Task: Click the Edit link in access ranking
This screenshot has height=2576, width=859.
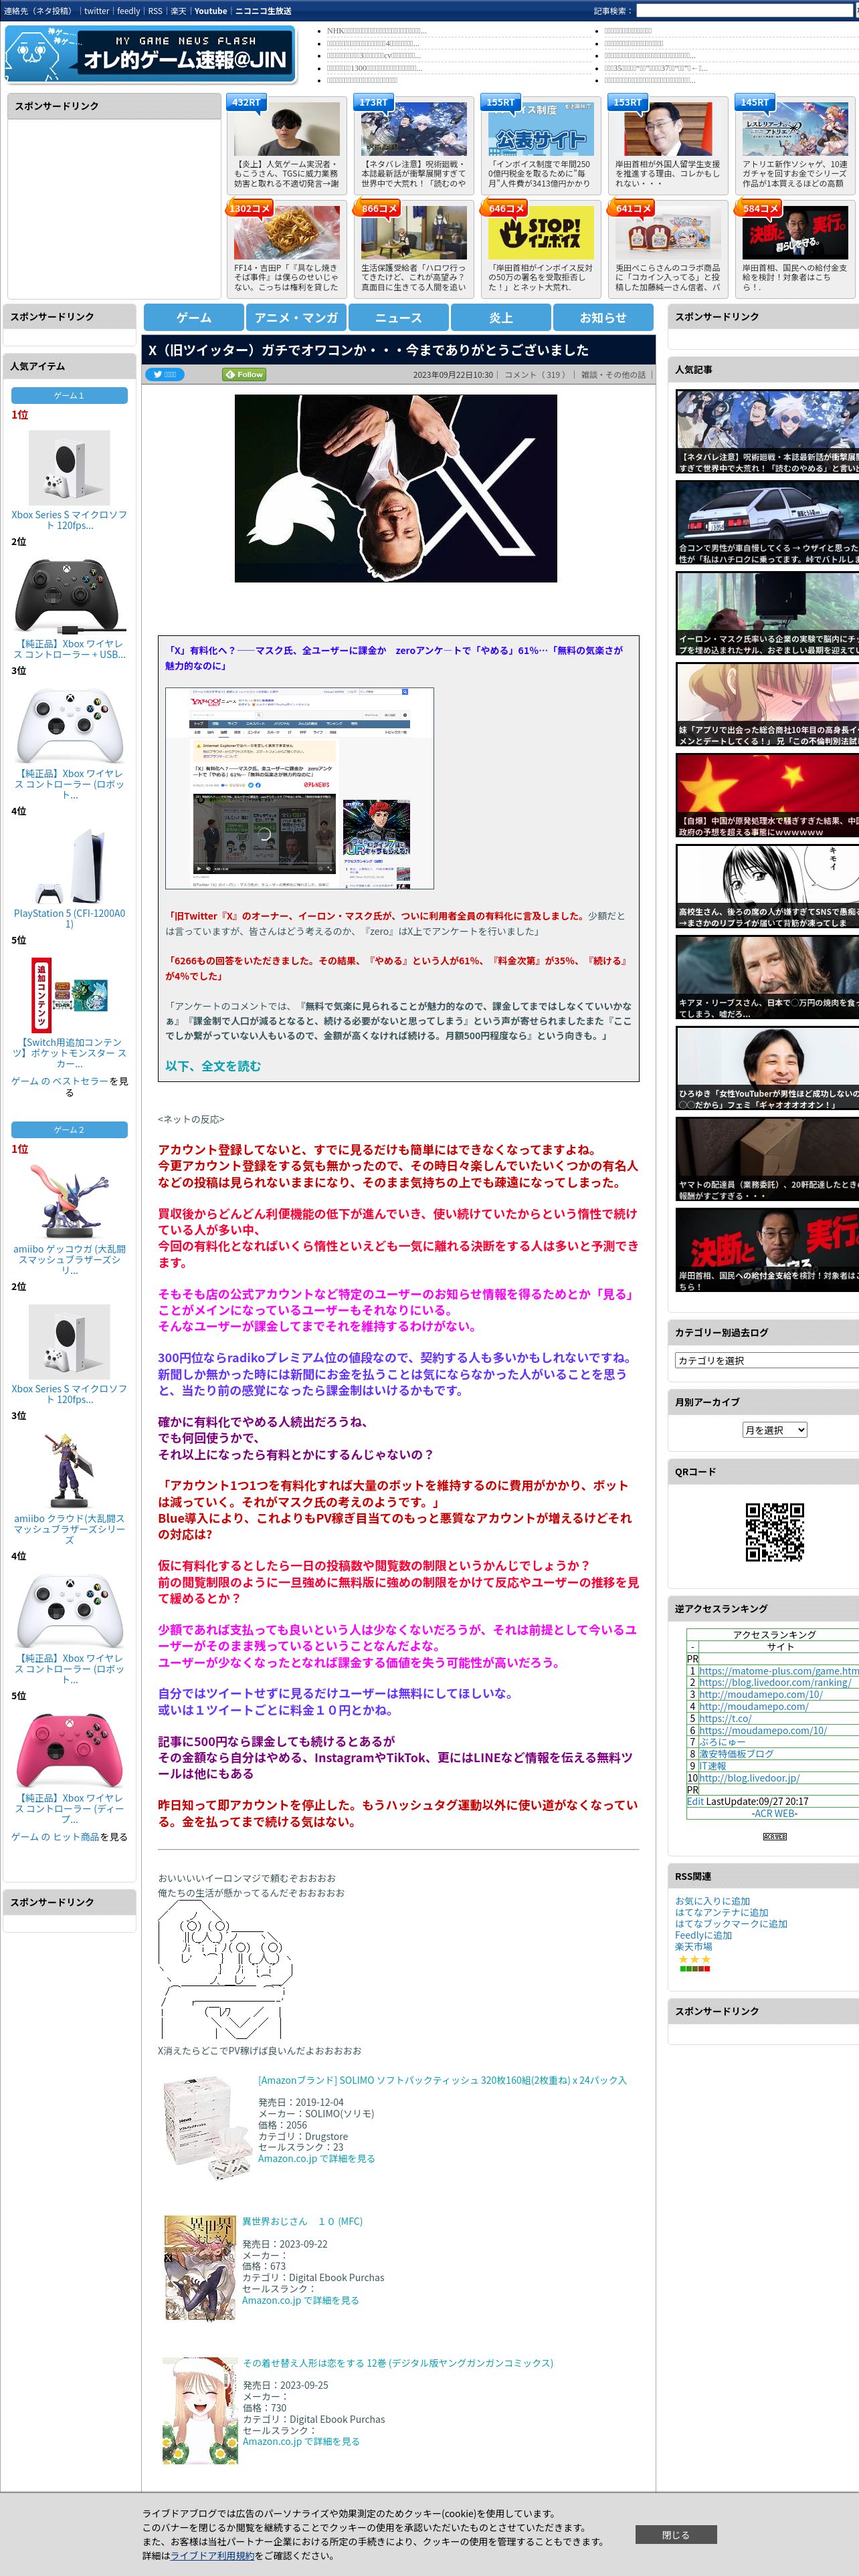Action: pos(695,1801)
